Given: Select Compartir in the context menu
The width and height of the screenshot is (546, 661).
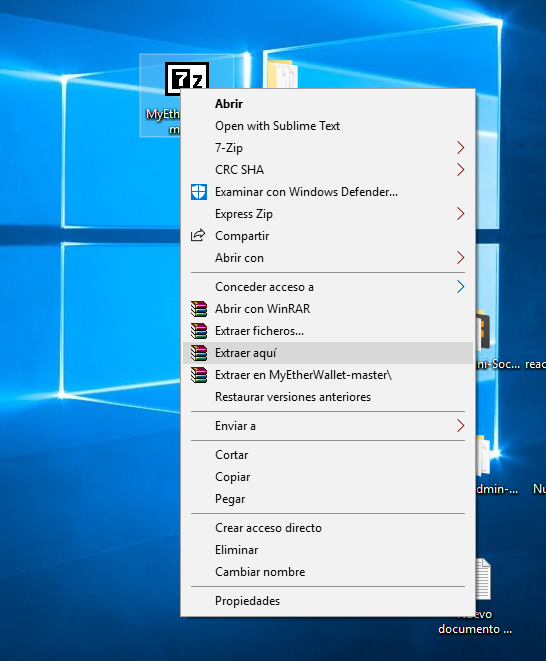Looking at the screenshot, I should click(328, 236).
